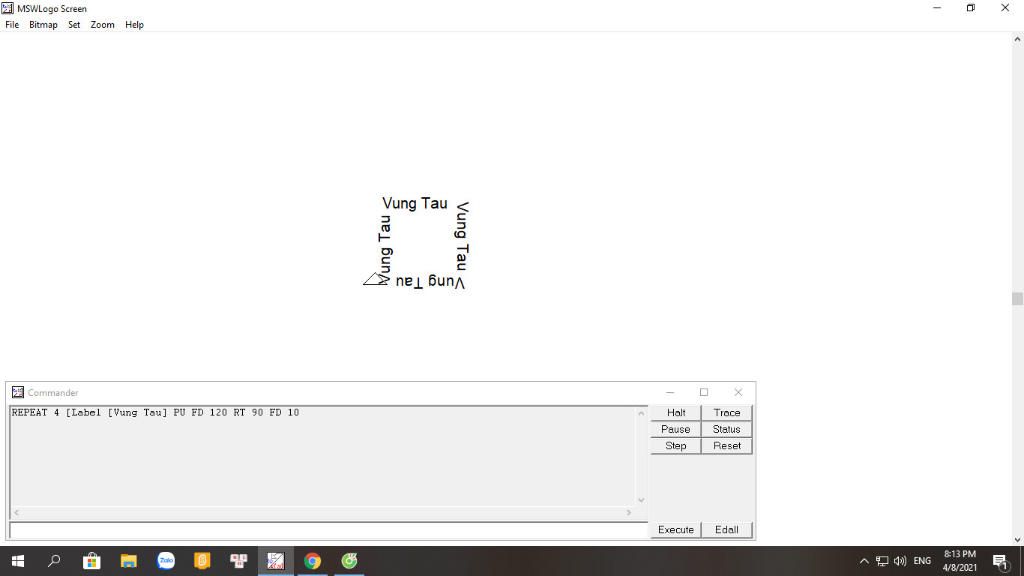Image resolution: width=1024 pixels, height=576 pixels.
Task: Open the volume tray icon
Action: [900, 561]
